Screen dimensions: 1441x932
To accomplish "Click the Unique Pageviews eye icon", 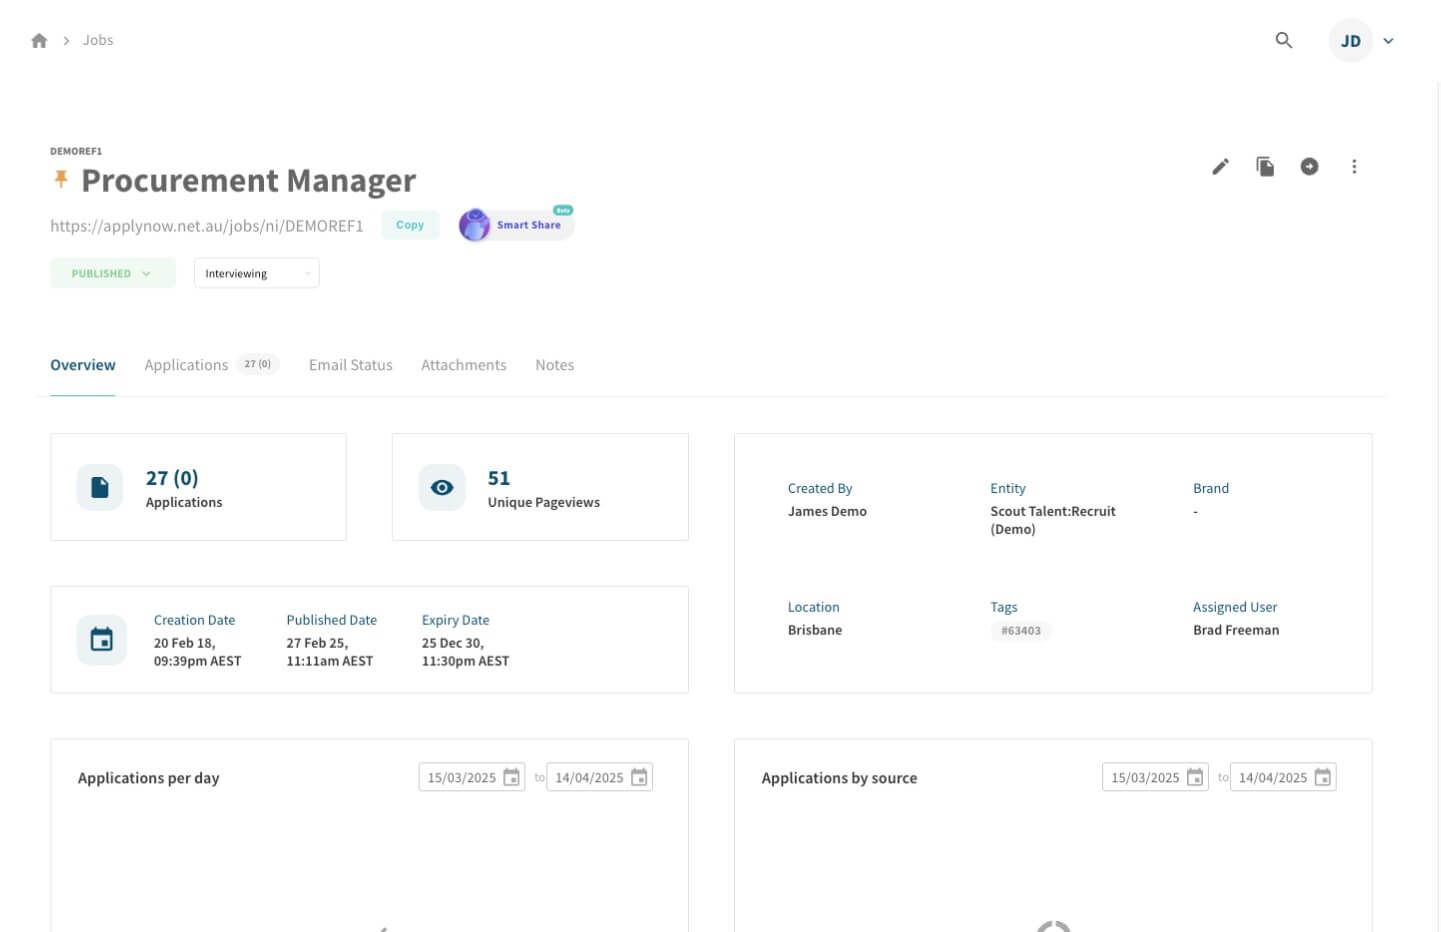I will (x=442, y=488).
